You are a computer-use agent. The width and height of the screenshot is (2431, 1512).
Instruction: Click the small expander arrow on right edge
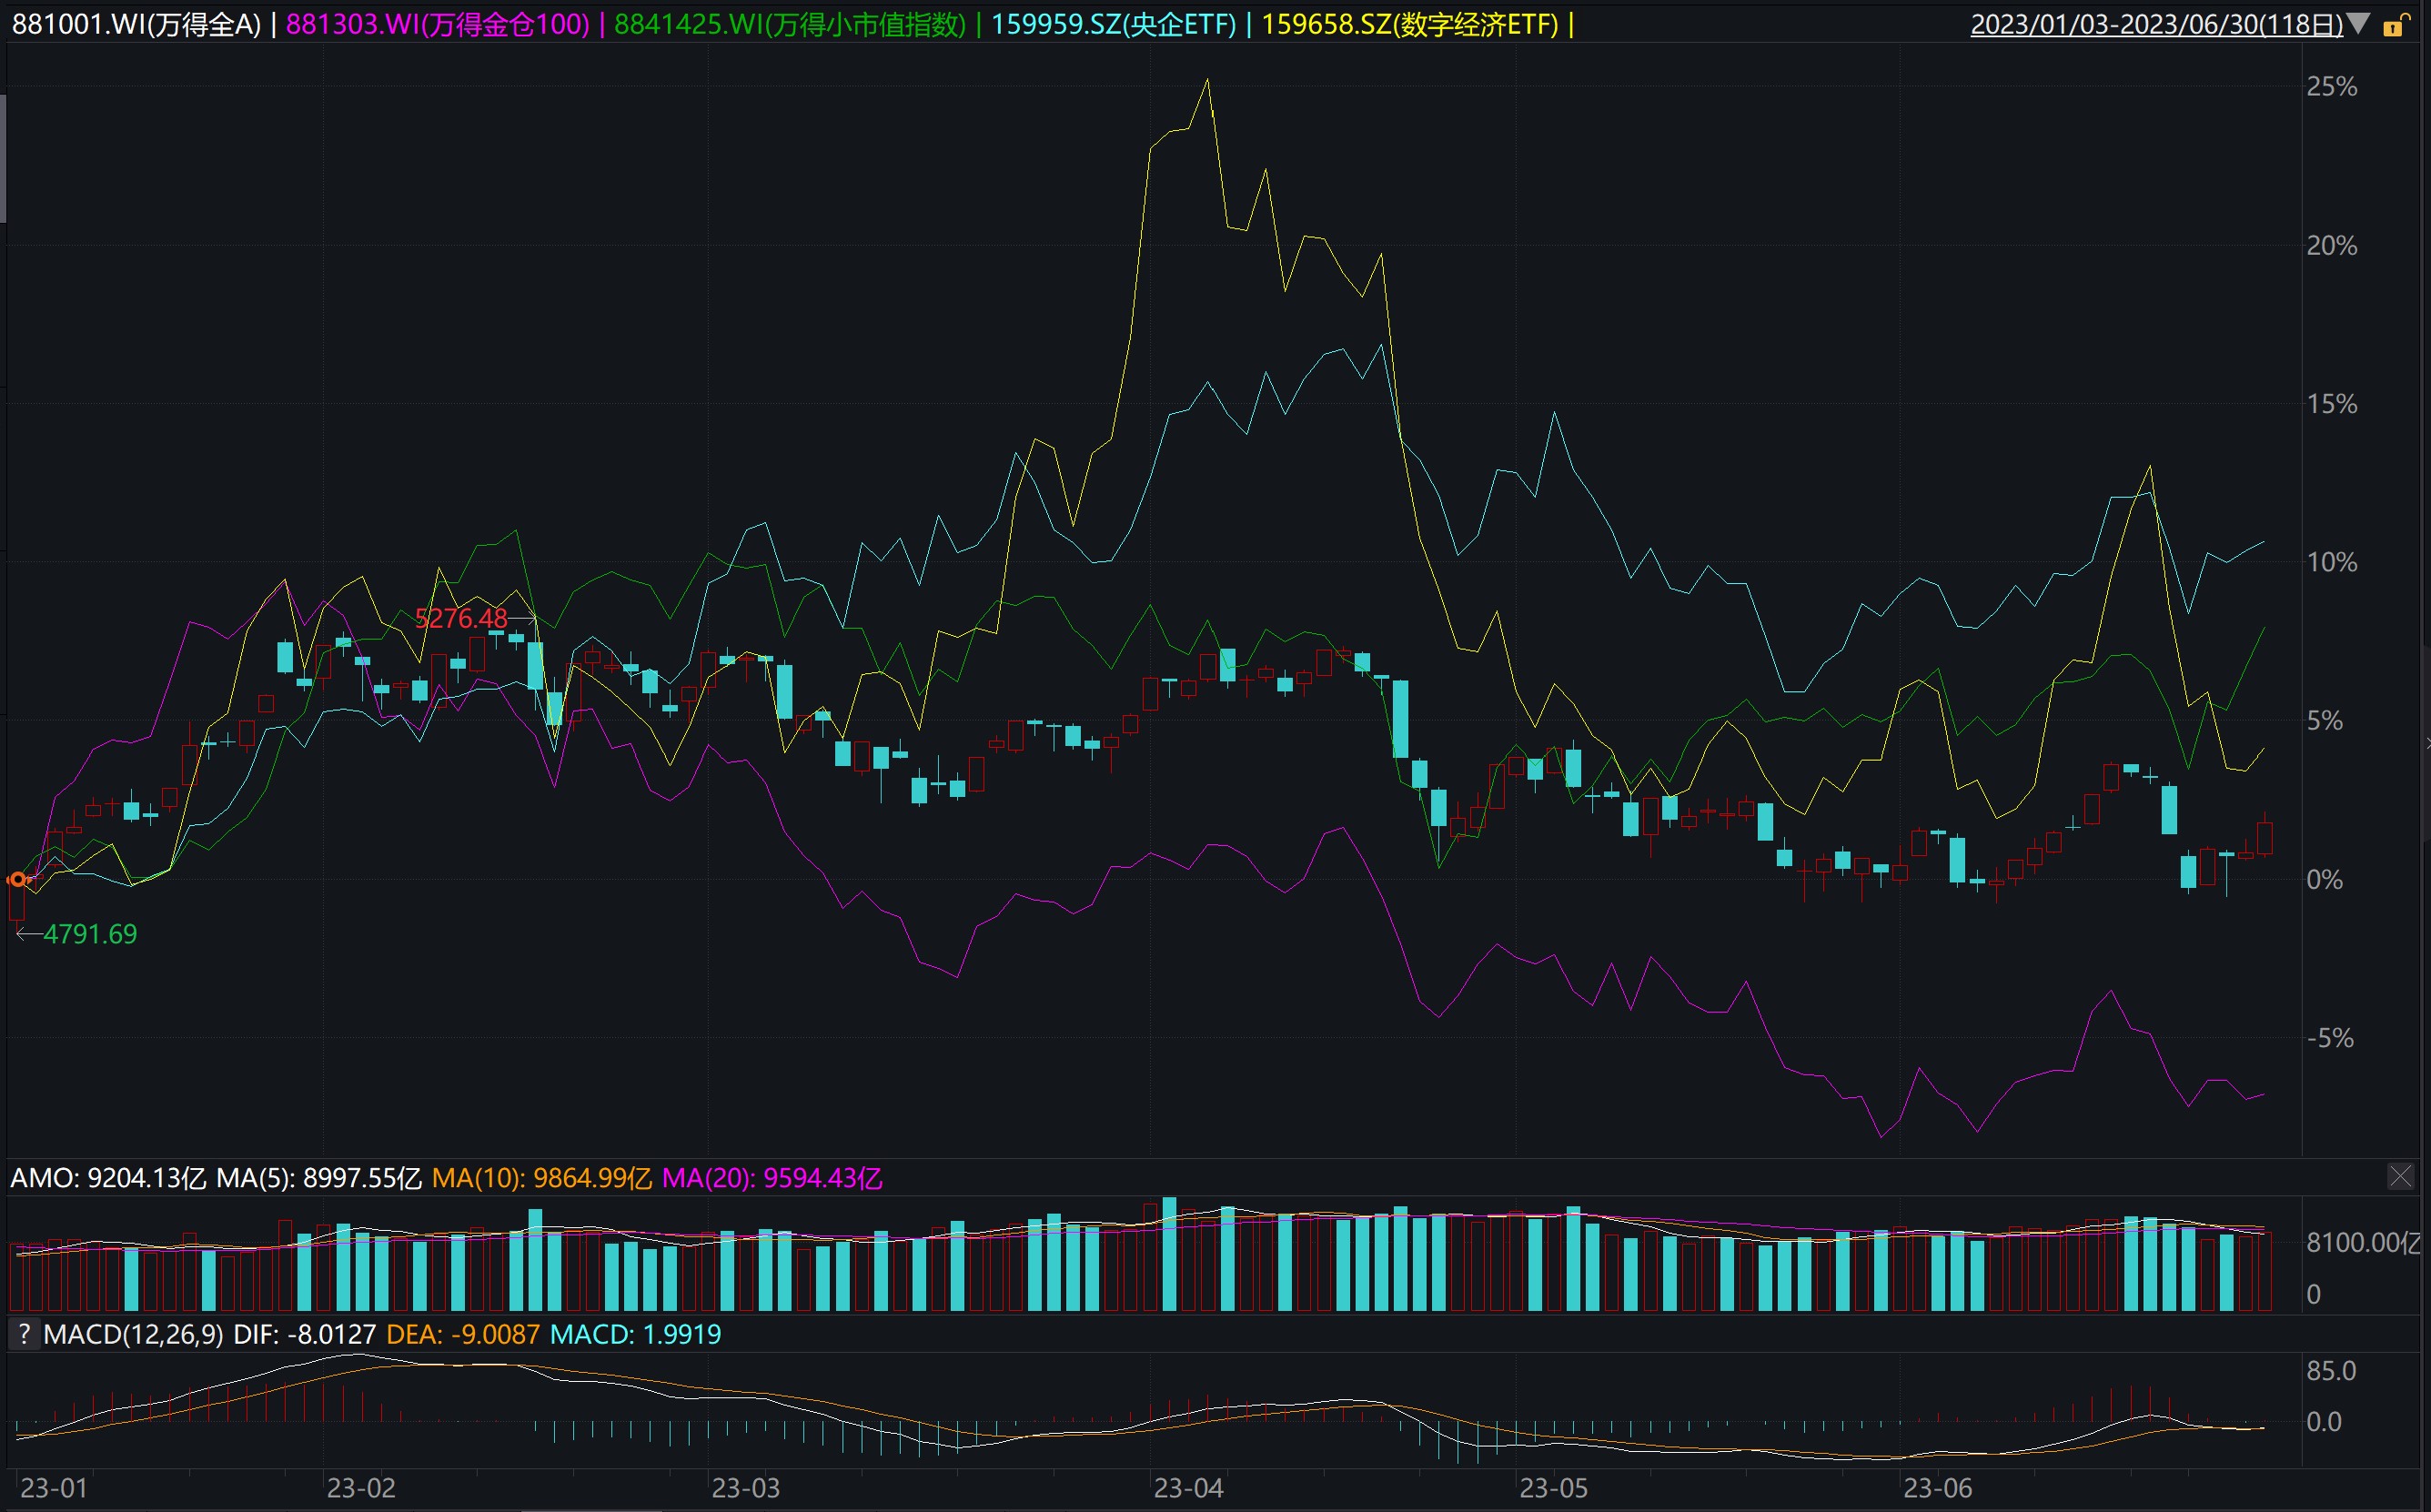pos(2426,743)
